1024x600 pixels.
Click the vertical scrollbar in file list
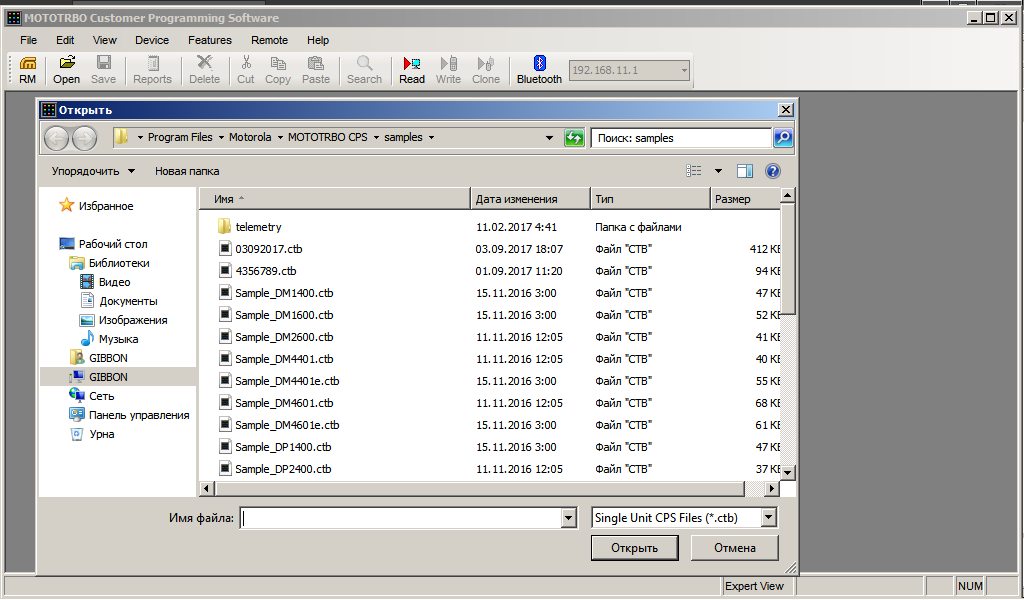point(788,259)
